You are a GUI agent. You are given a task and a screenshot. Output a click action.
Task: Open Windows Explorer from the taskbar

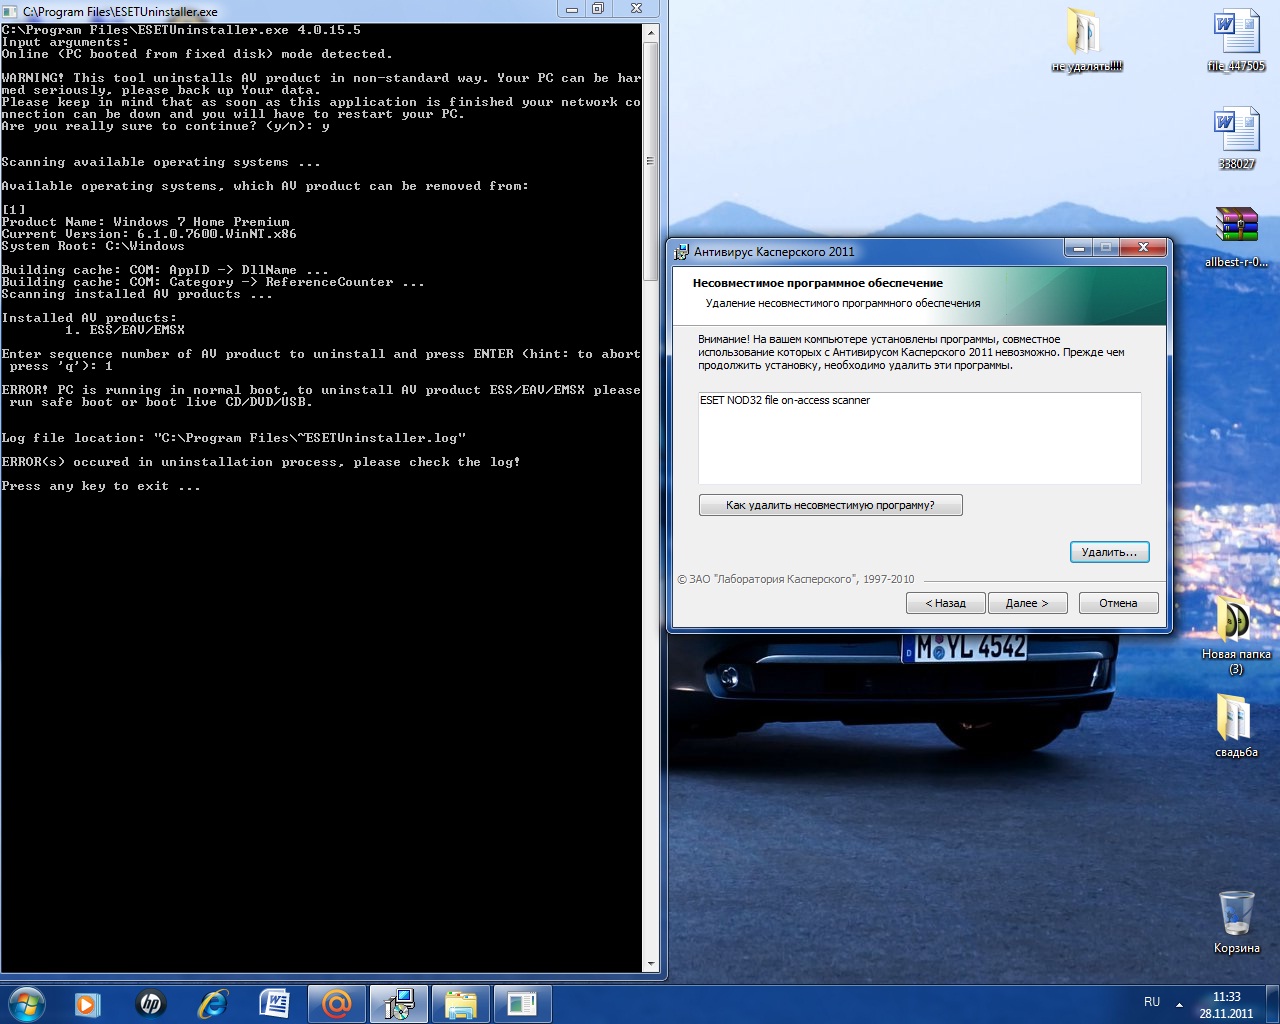click(x=461, y=1003)
